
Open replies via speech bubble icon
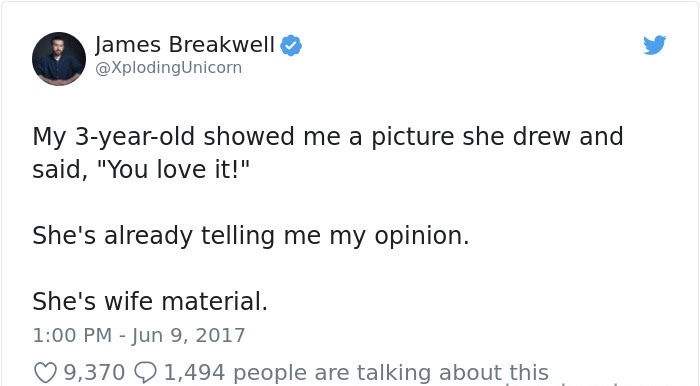(x=146, y=372)
